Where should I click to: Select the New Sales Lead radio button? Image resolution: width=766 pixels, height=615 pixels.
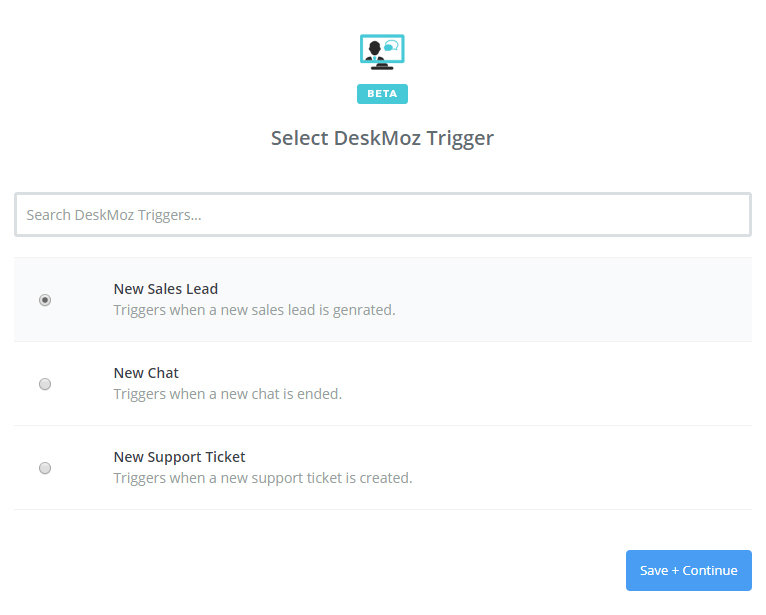45,300
